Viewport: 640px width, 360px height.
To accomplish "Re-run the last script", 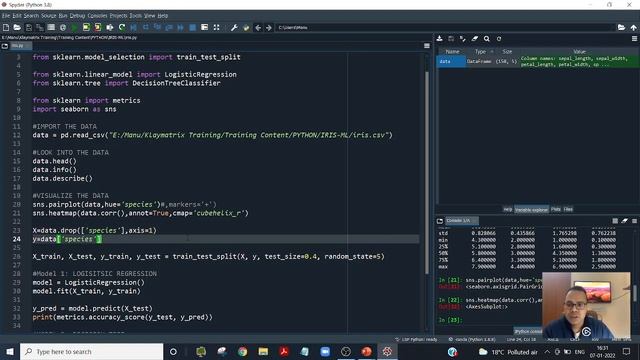I will pos(122,27).
